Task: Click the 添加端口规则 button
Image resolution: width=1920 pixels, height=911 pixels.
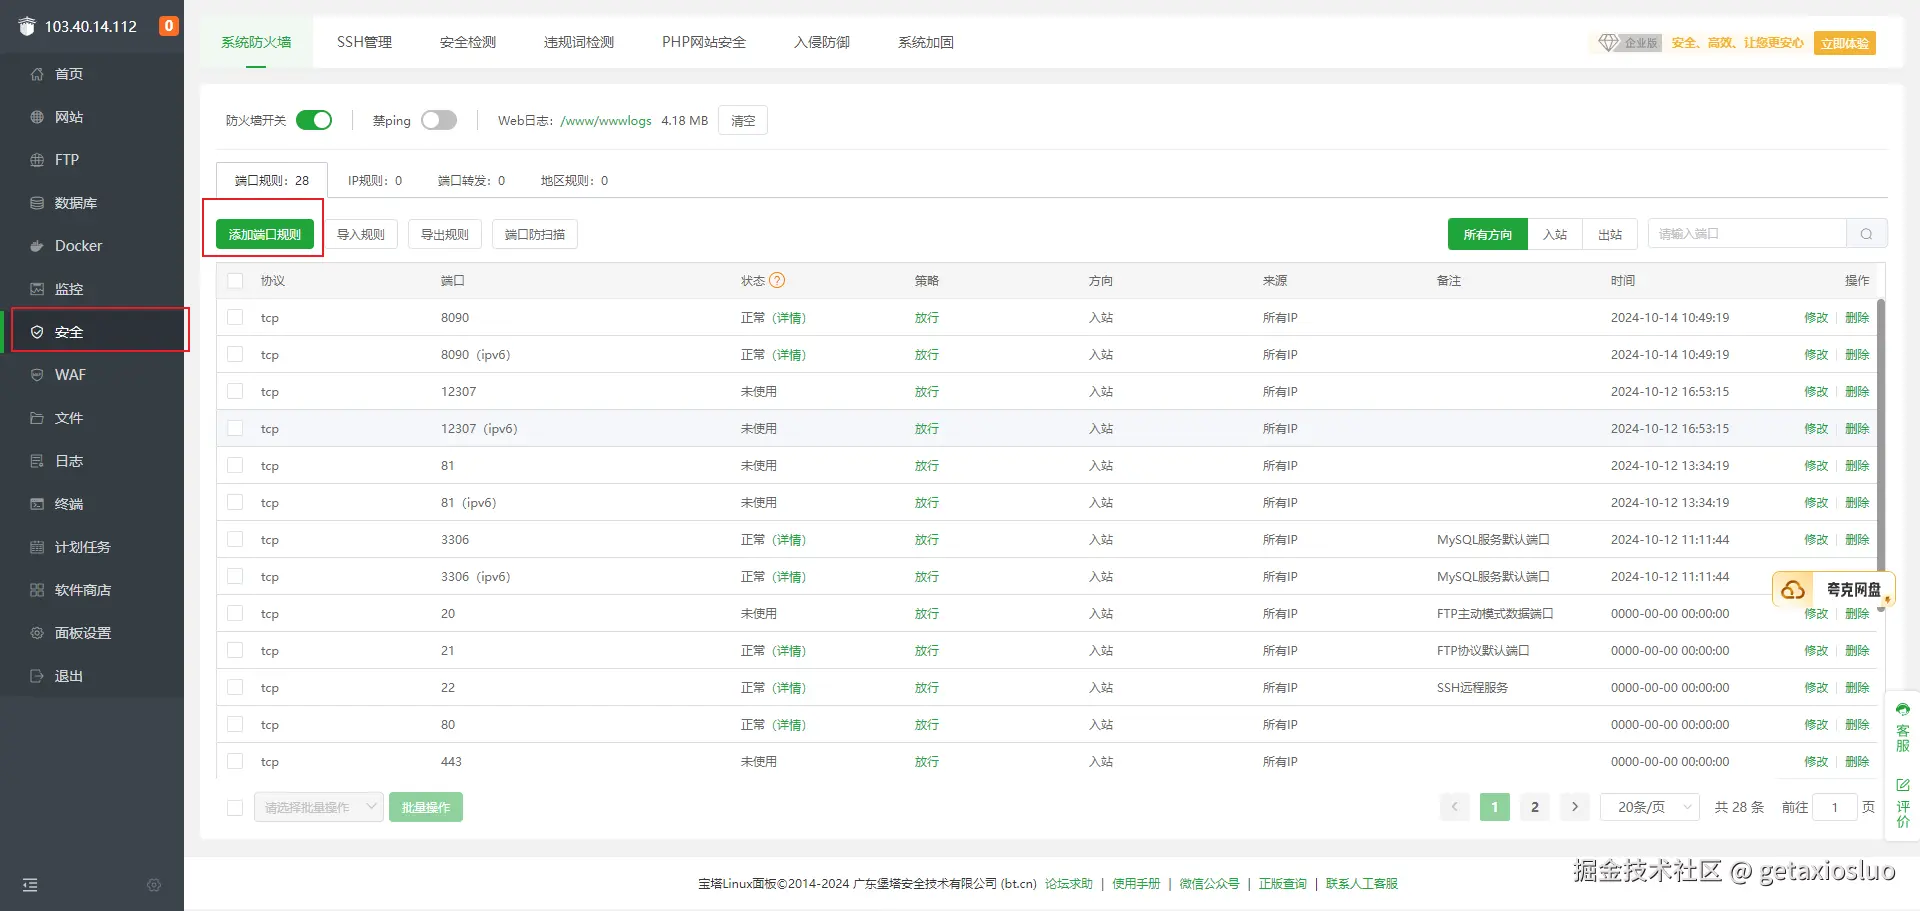Action: pyautogui.click(x=265, y=234)
